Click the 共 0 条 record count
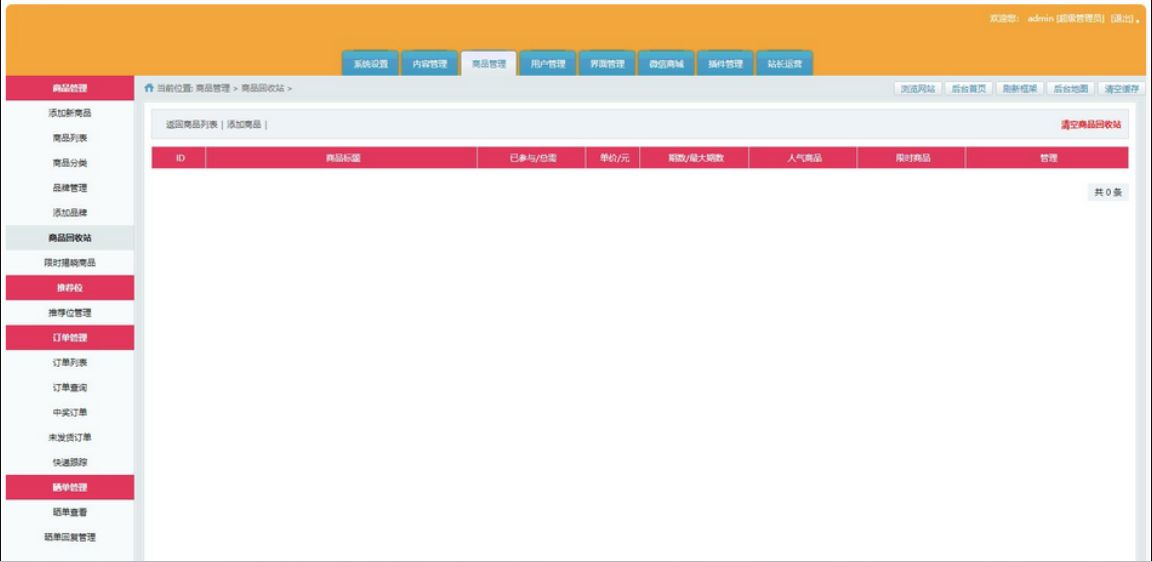Image resolution: width=1152 pixels, height=562 pixels. coord(1108,192)
